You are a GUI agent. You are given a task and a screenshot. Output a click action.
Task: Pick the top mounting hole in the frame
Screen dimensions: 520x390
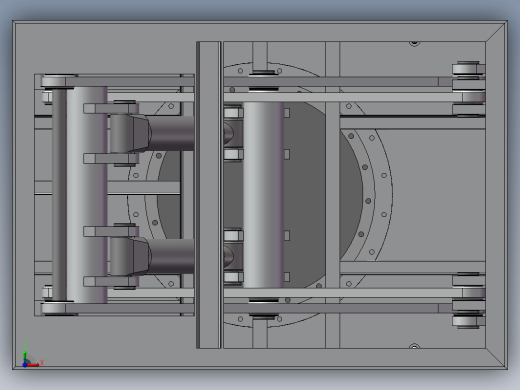click(x=414, y=43)
